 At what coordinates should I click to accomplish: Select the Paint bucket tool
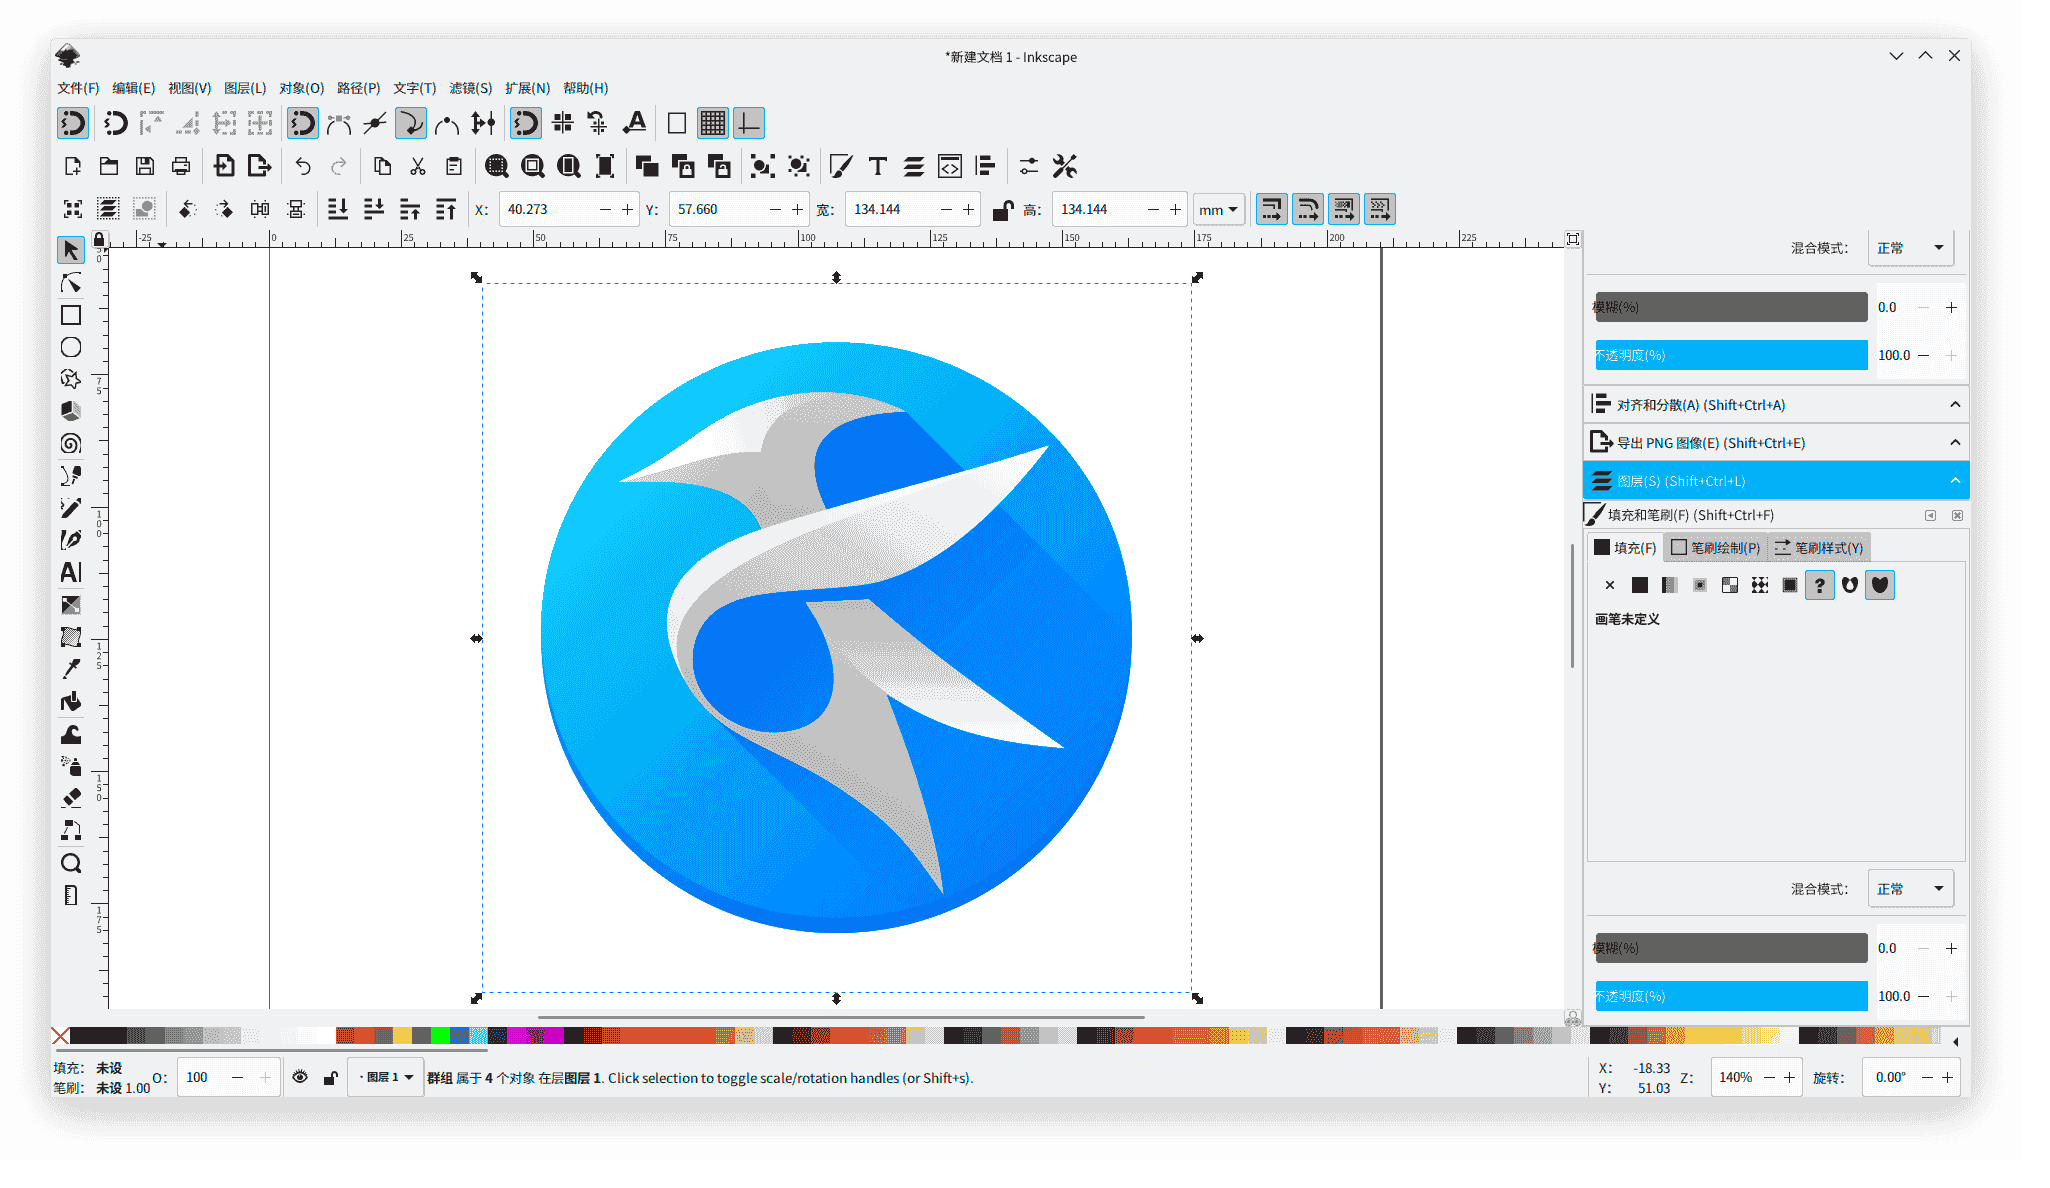point(70,701)
